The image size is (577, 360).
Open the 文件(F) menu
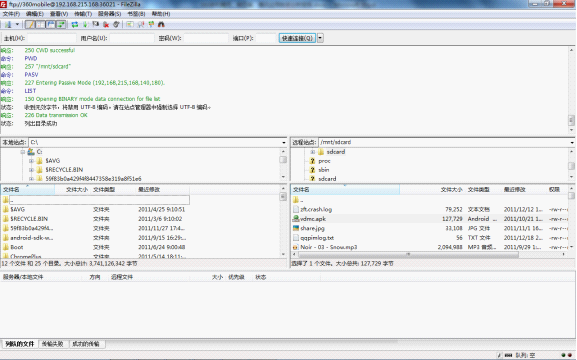(x=11, y=14)
